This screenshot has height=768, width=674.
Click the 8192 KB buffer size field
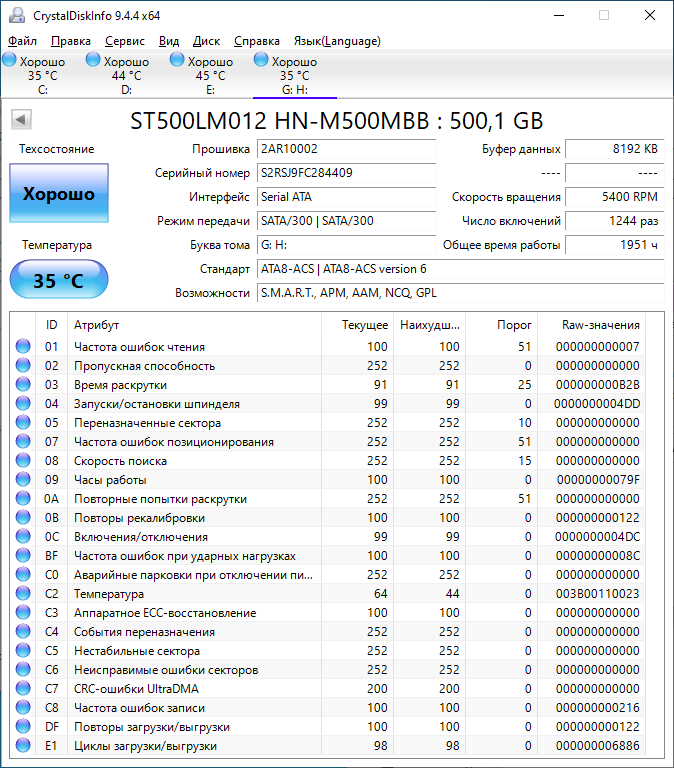pos(614,149)
